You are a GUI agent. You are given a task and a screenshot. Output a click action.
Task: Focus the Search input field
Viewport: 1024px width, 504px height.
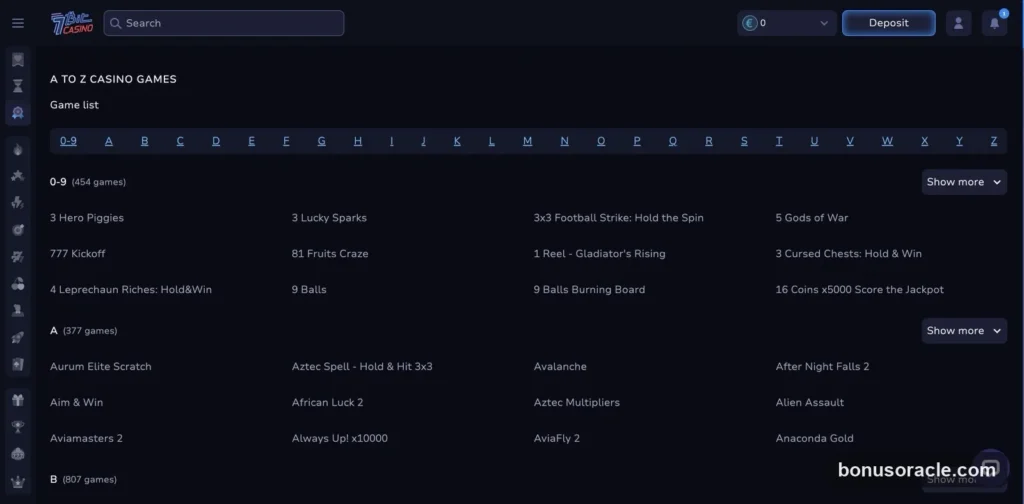point(223,23)
